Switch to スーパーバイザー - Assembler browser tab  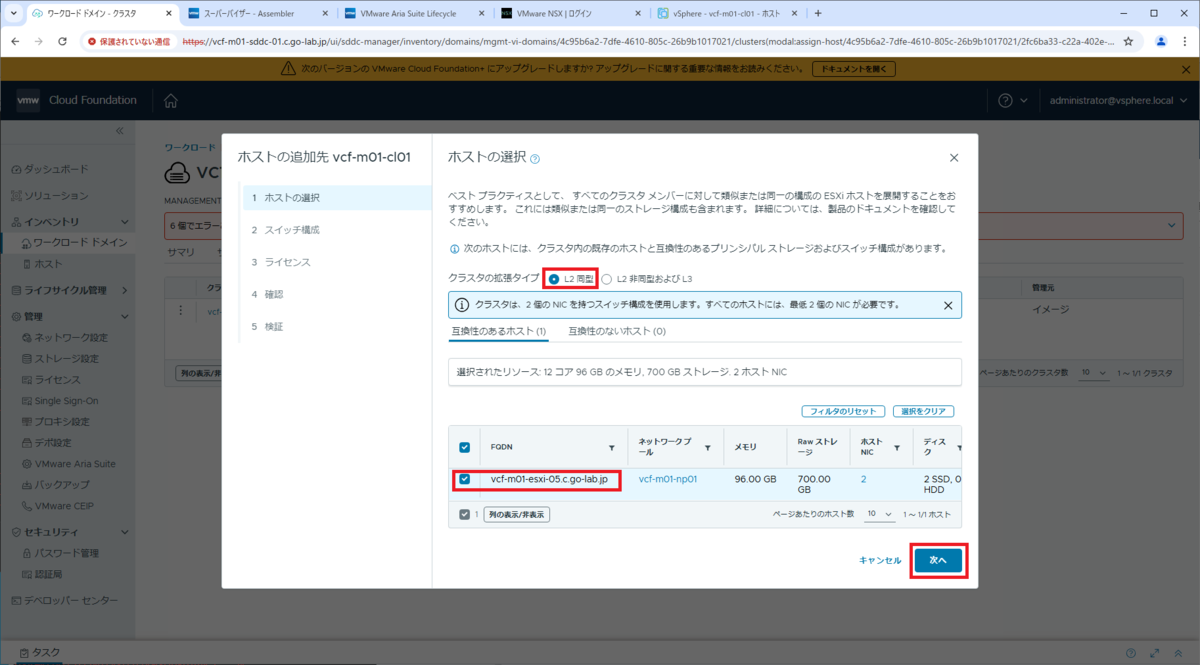257,14
